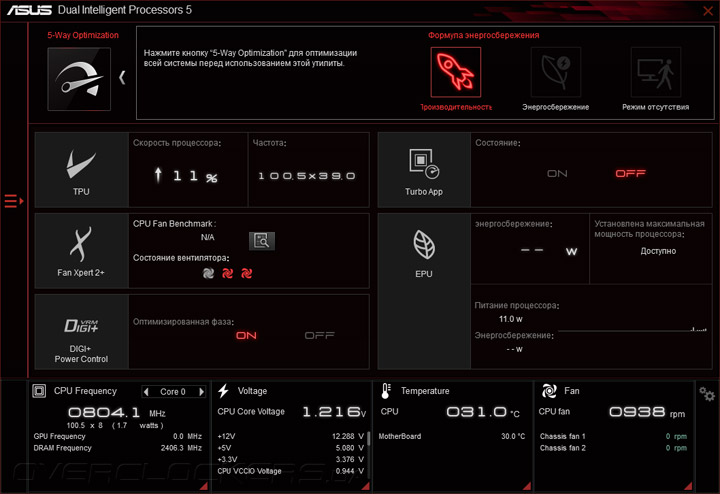Click the Доступно max CPU power value
Image resolution: width=720 pixels, height=494 pixels.
658,251
